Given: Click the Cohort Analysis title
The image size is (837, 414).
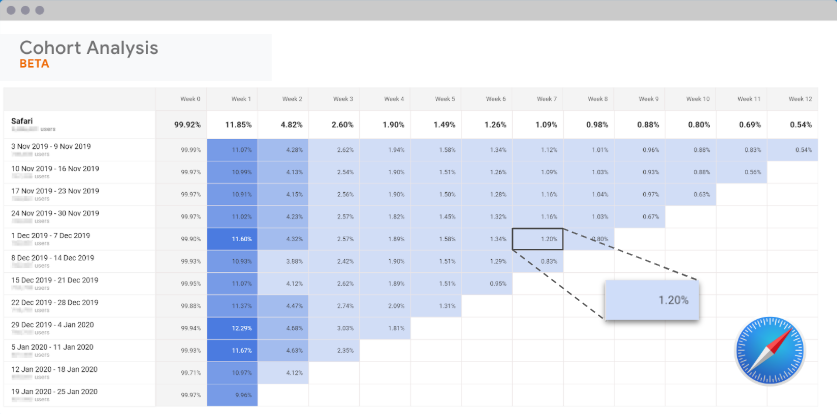Looking at the screenshot, I should 89,48.
